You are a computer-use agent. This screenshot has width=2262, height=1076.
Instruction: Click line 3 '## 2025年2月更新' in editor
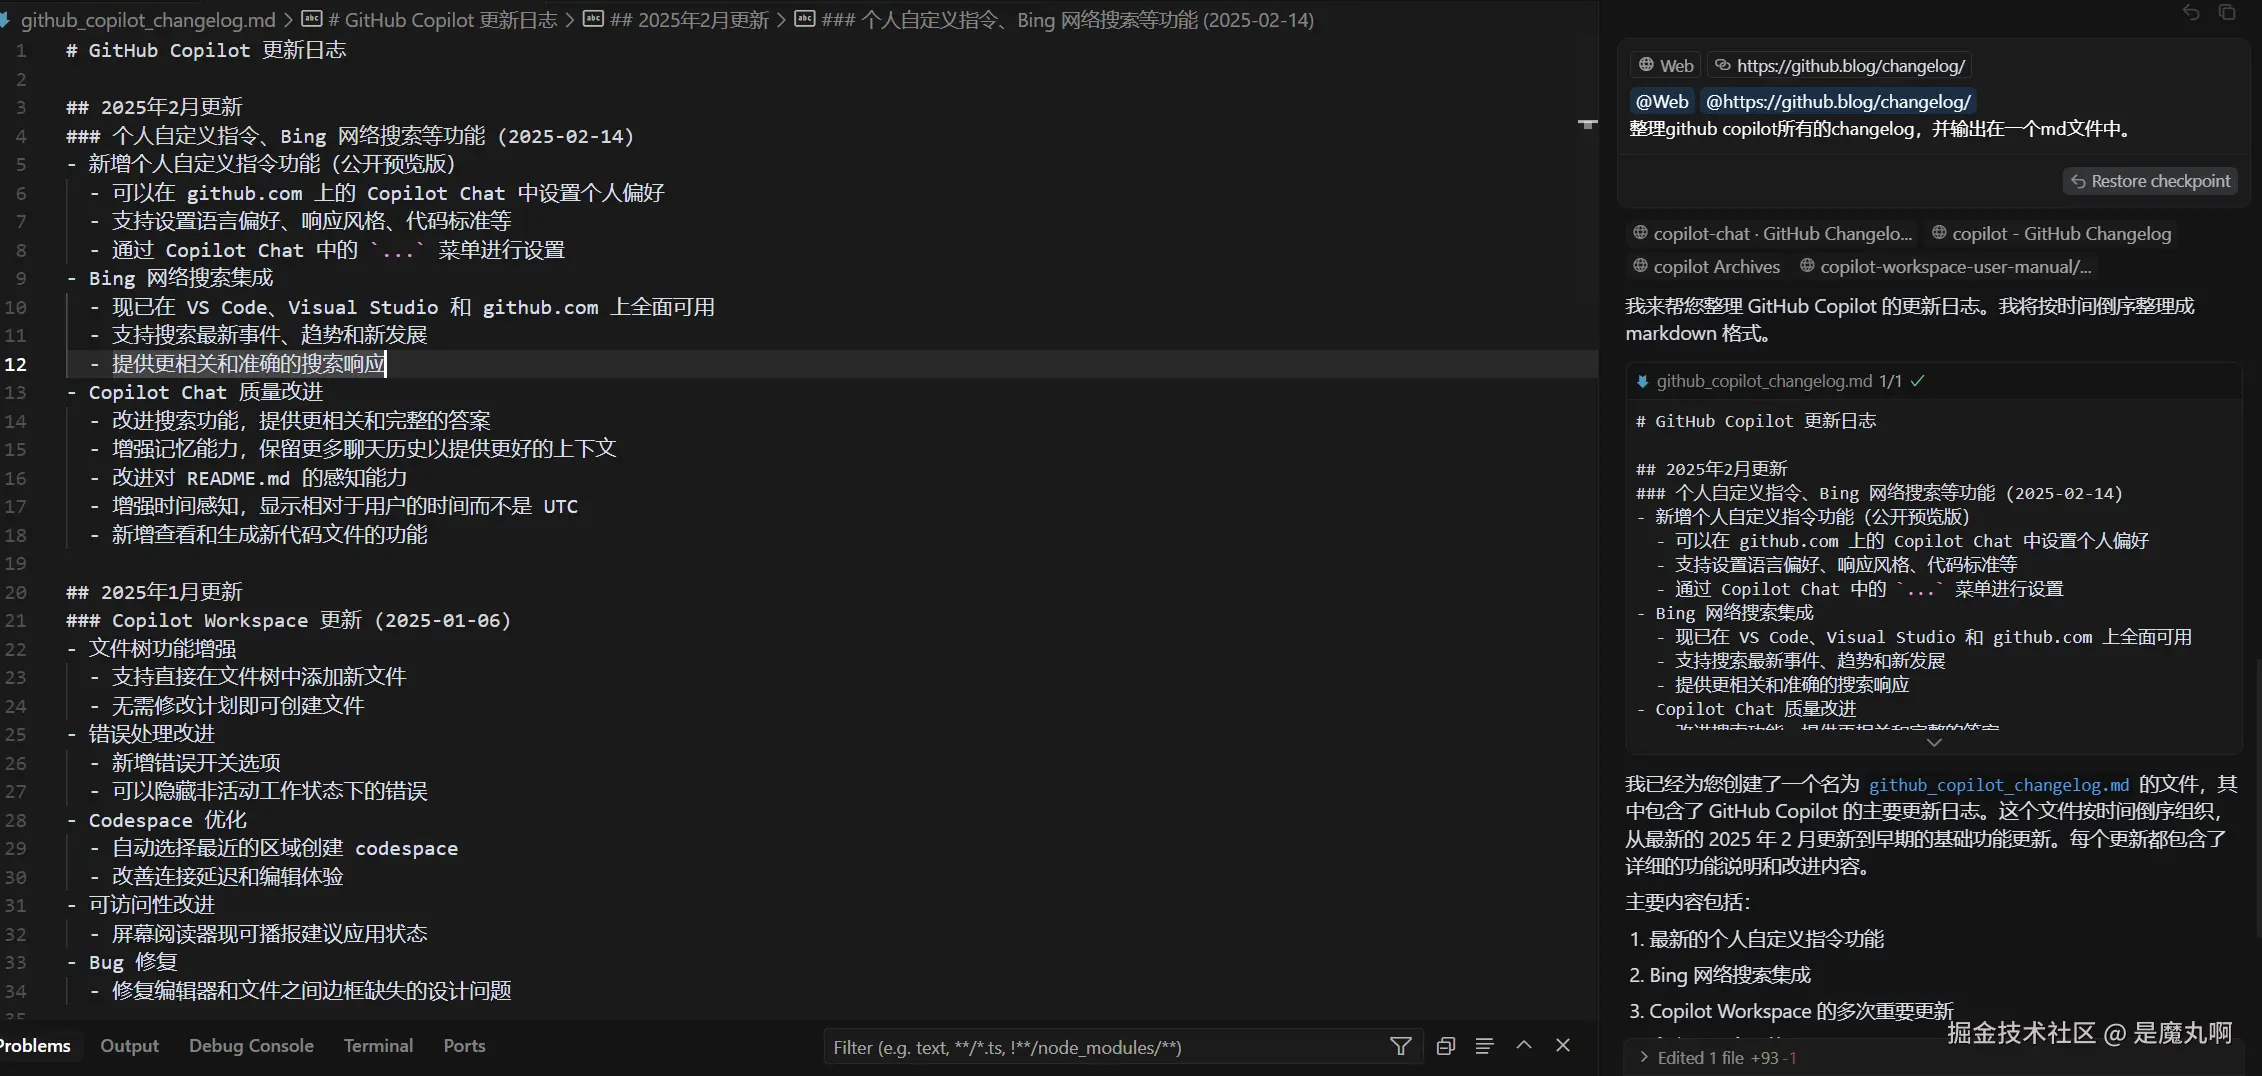(154, 107)
